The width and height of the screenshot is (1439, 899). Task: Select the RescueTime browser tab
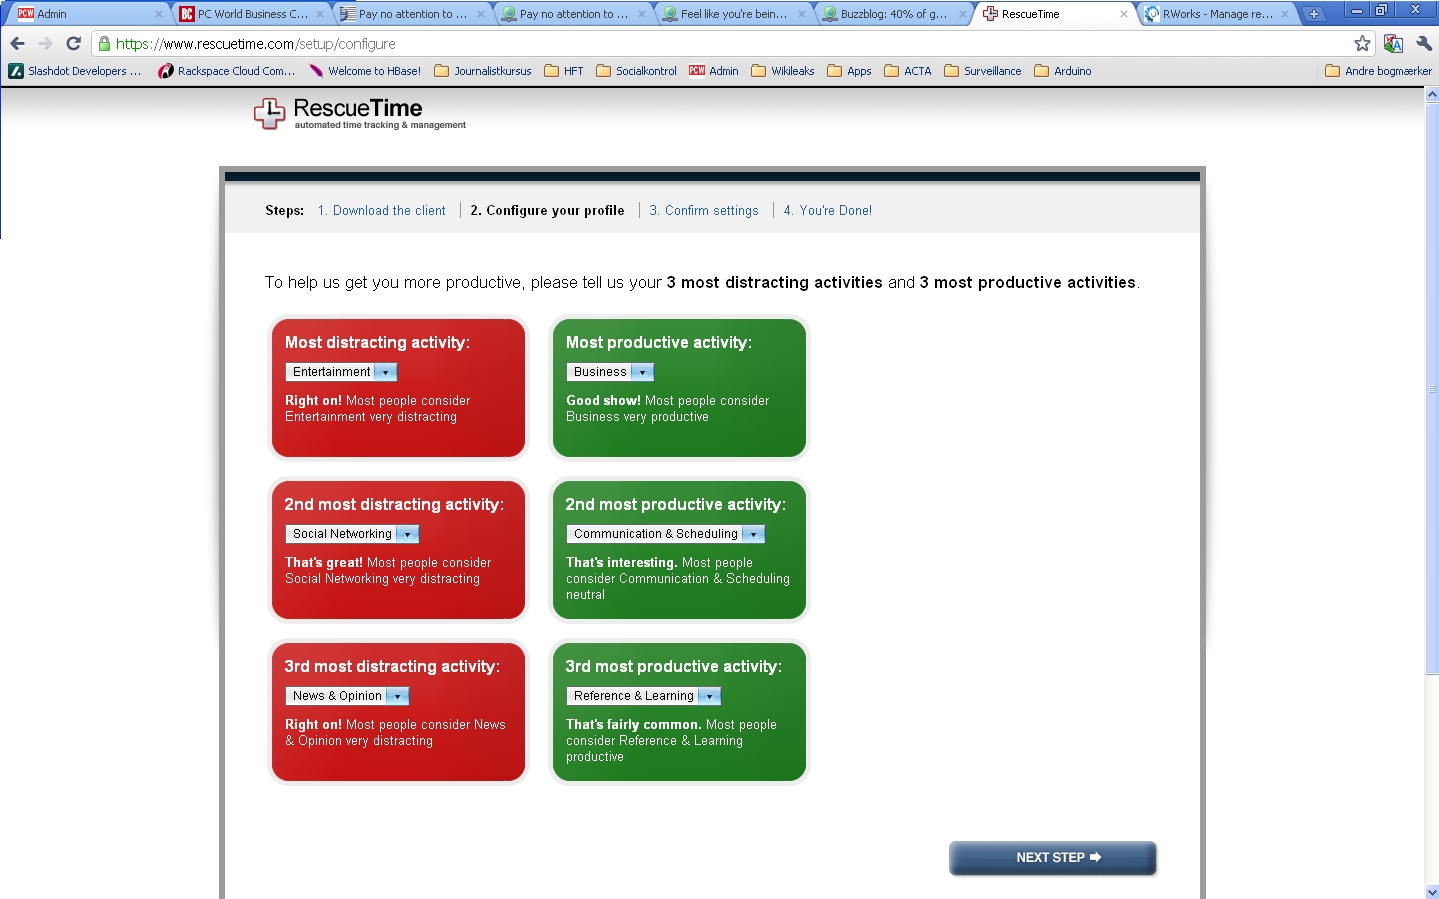click(x=1055, y=14)
